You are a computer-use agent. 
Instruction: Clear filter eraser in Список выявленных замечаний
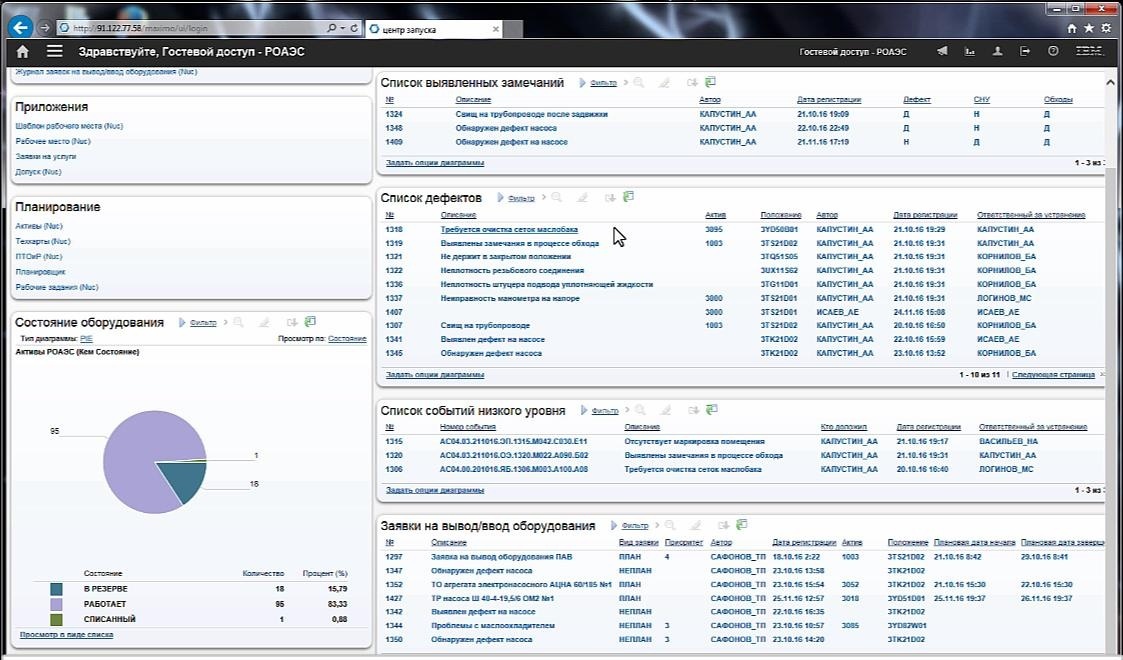coord(664,83)
